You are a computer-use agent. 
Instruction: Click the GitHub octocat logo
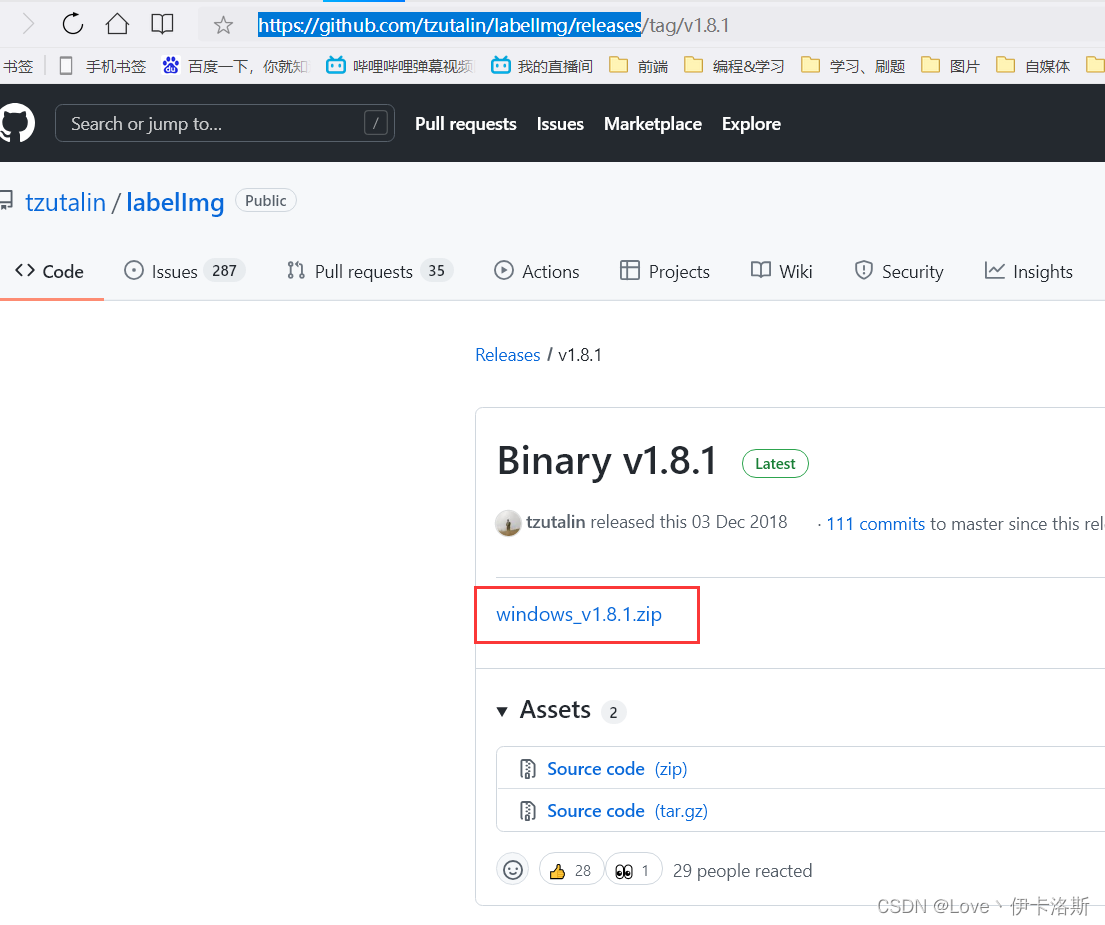(x=17, y=123)
